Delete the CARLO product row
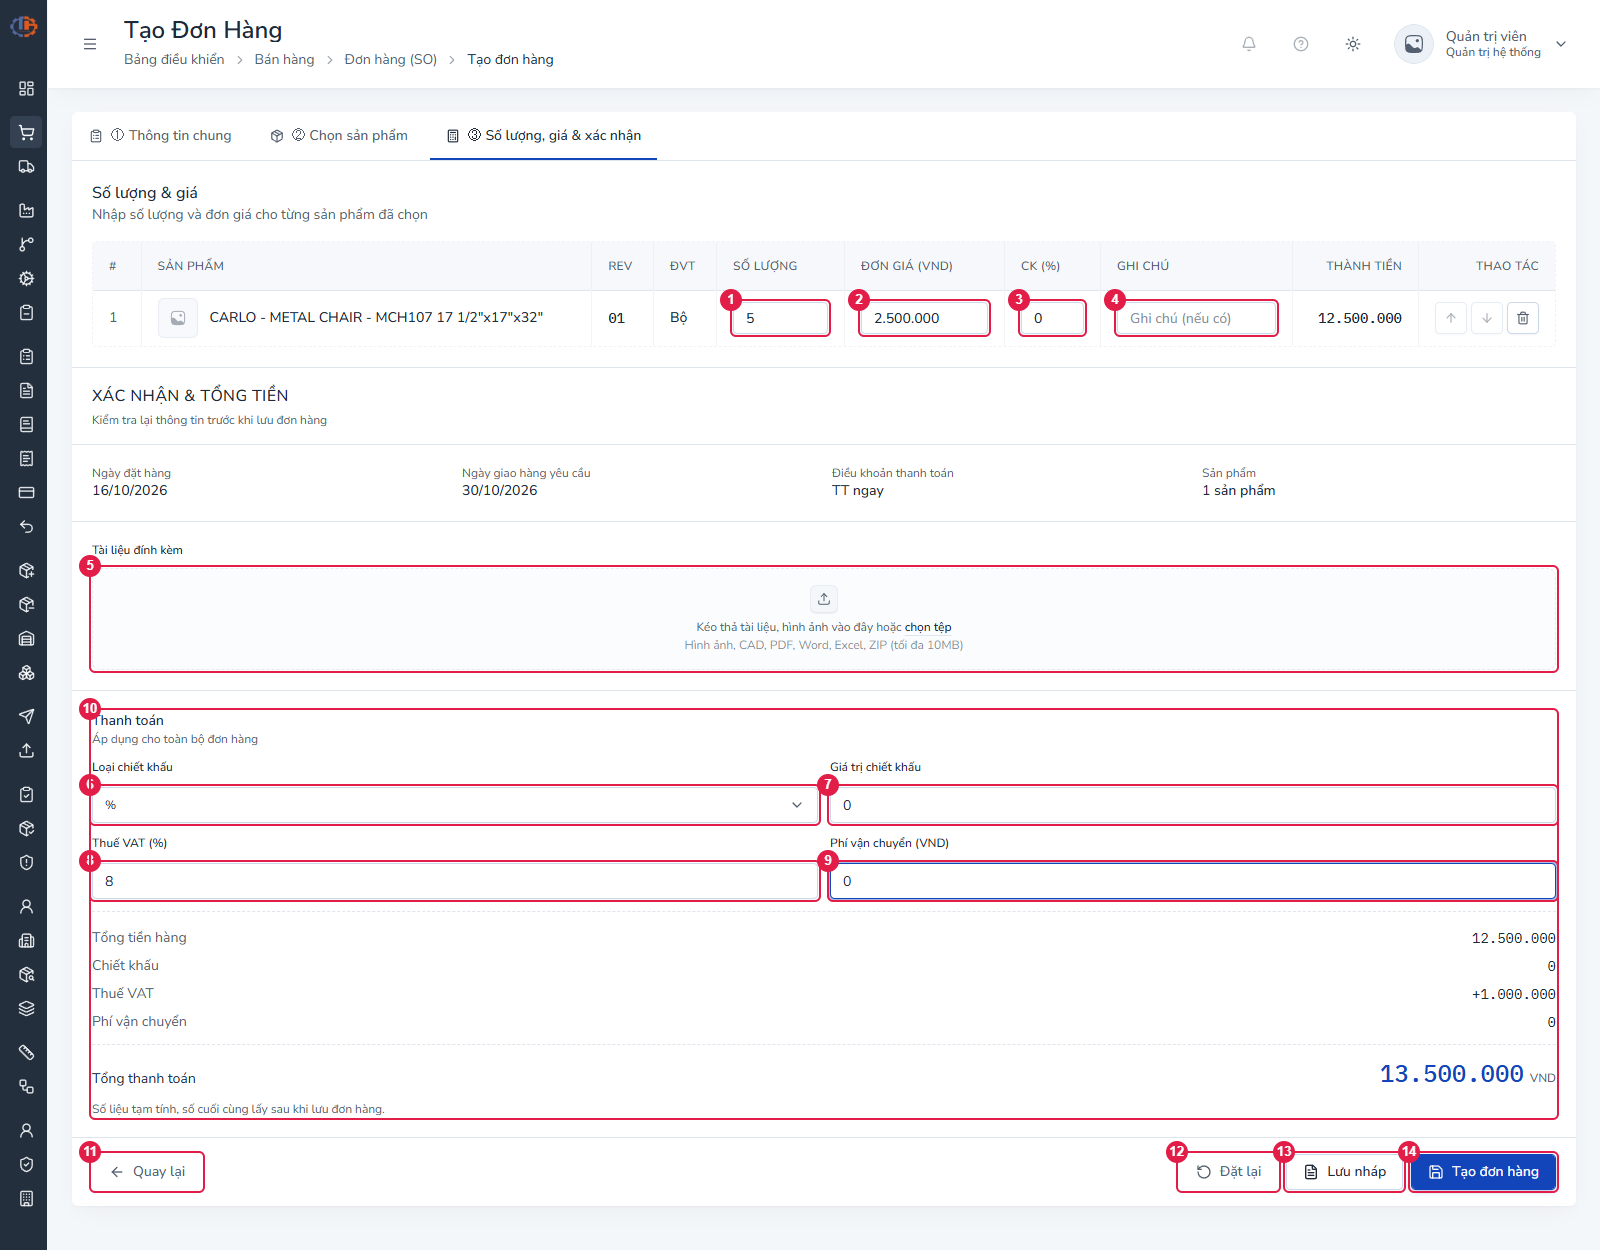 coord(1523,318)
